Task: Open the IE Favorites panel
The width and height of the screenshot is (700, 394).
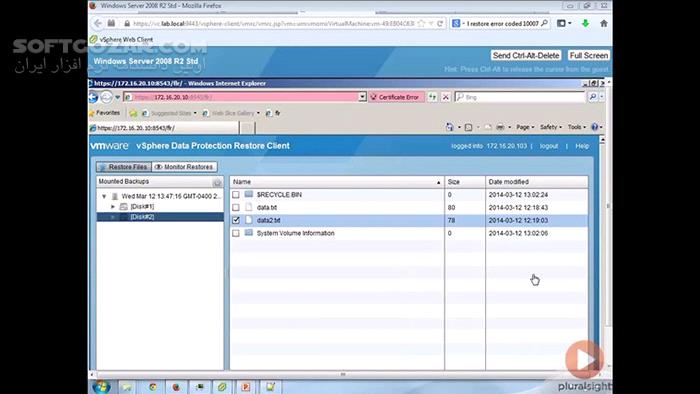Action: (x=105, y=113)
